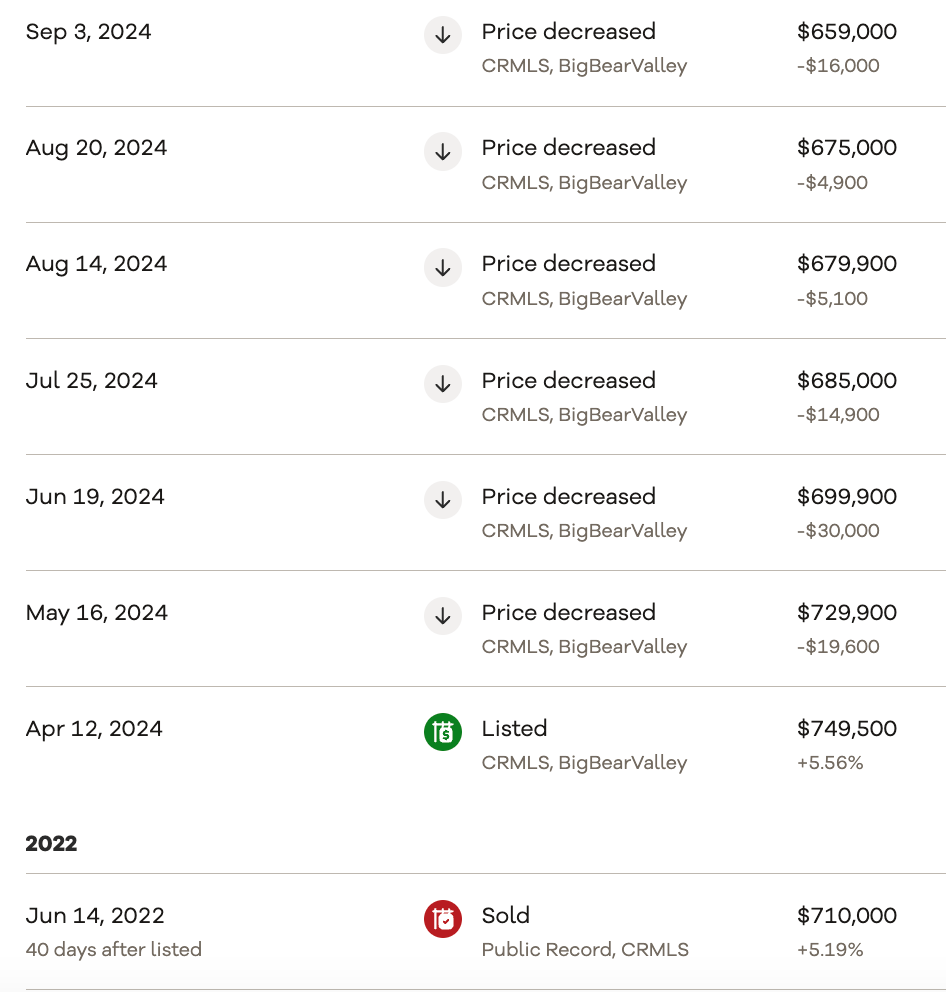Click the 2022 year heading
The image size is (946, 992).
51,843
